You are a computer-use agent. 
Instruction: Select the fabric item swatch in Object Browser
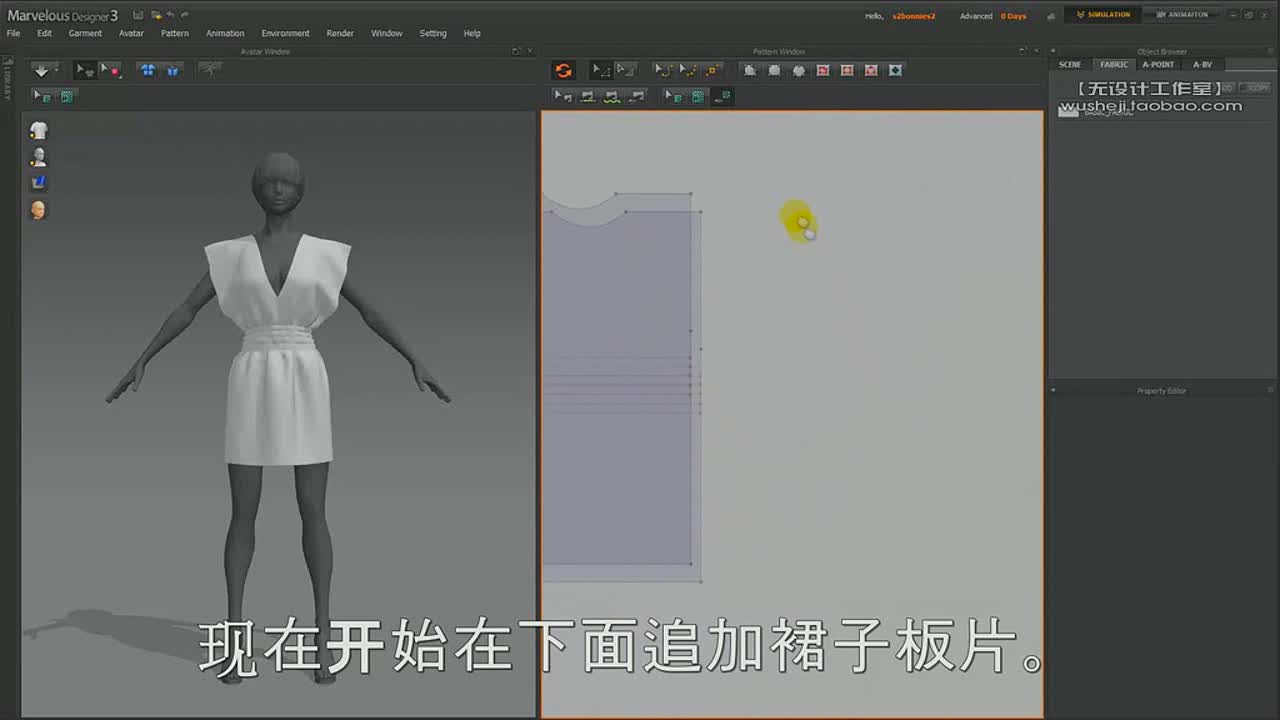click(1068, 110)
